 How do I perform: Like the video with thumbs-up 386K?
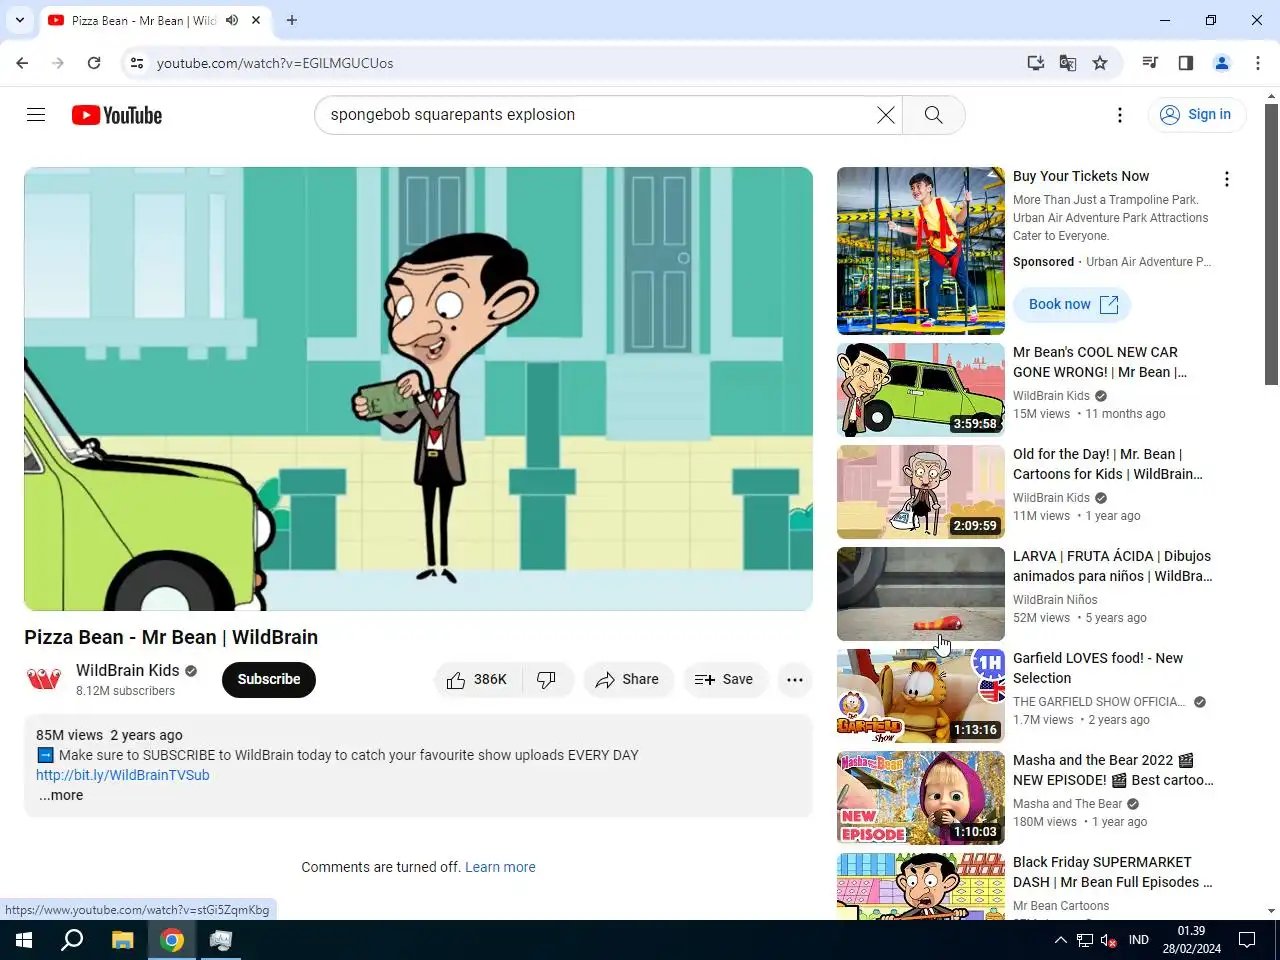tap(478, 680)
